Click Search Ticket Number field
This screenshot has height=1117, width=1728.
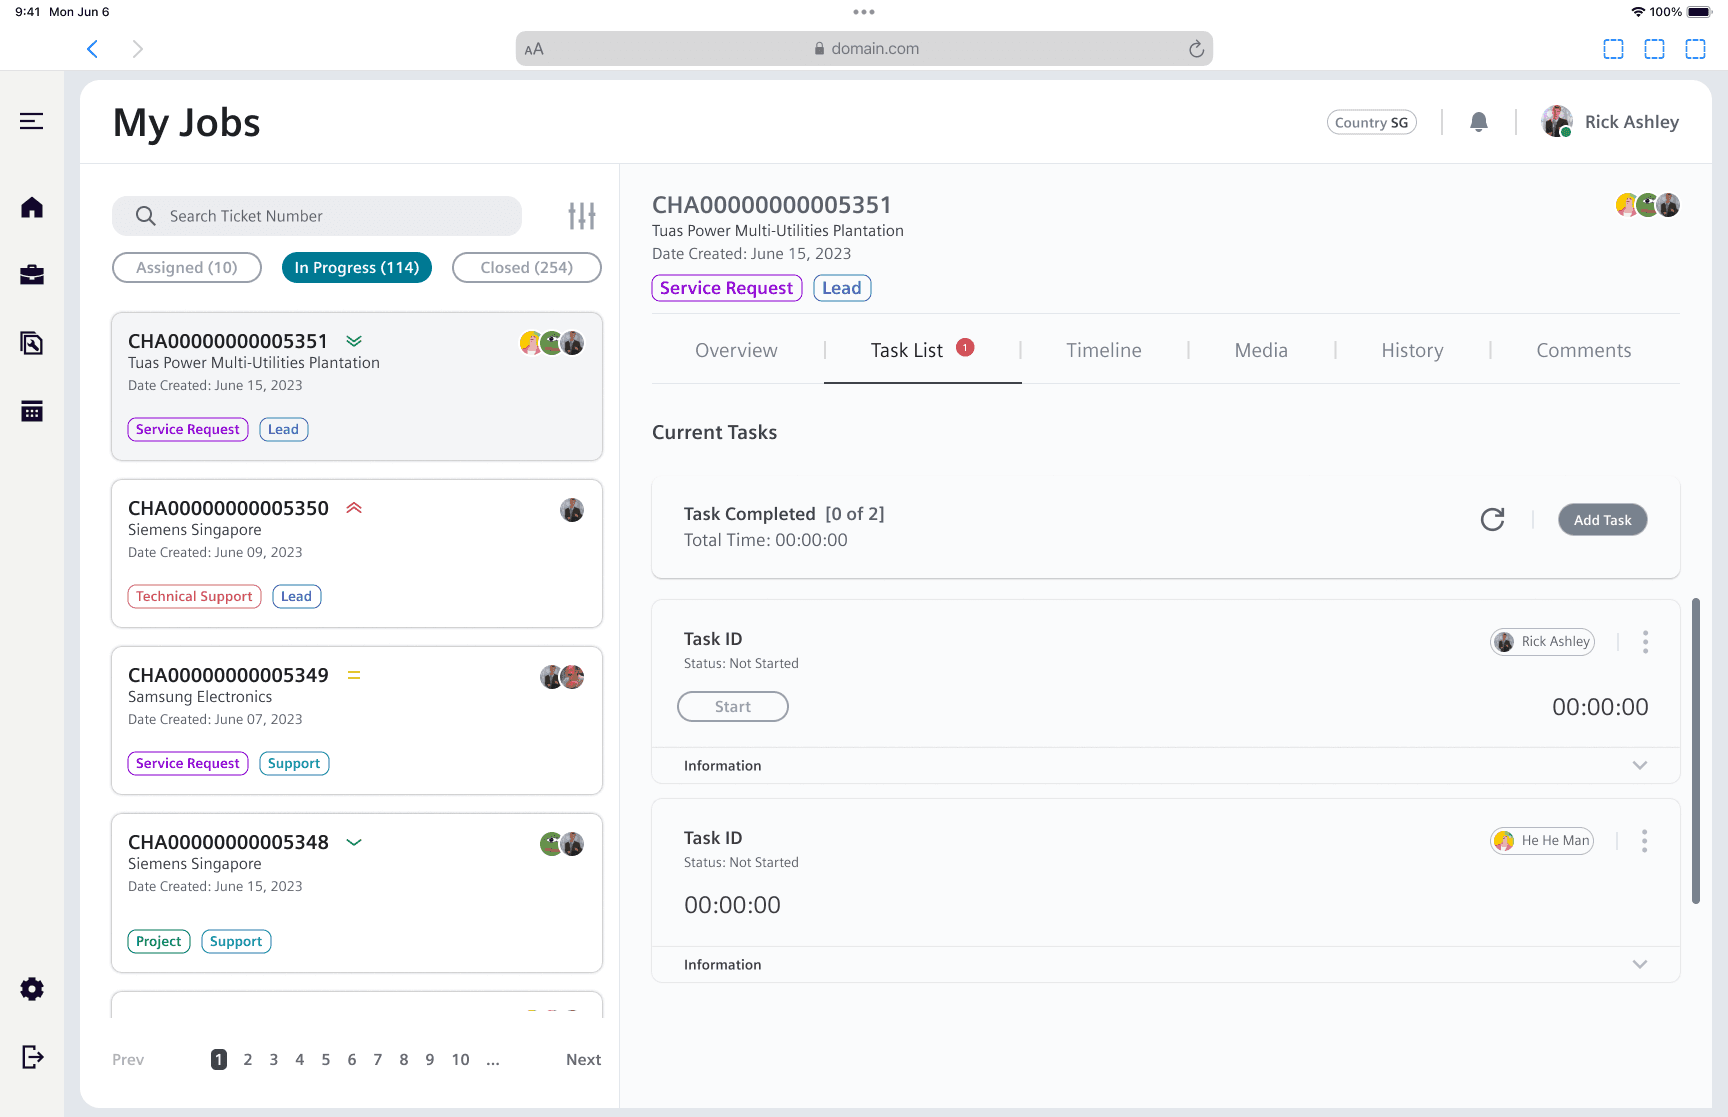pyautogui.click(x=317, y=216)
